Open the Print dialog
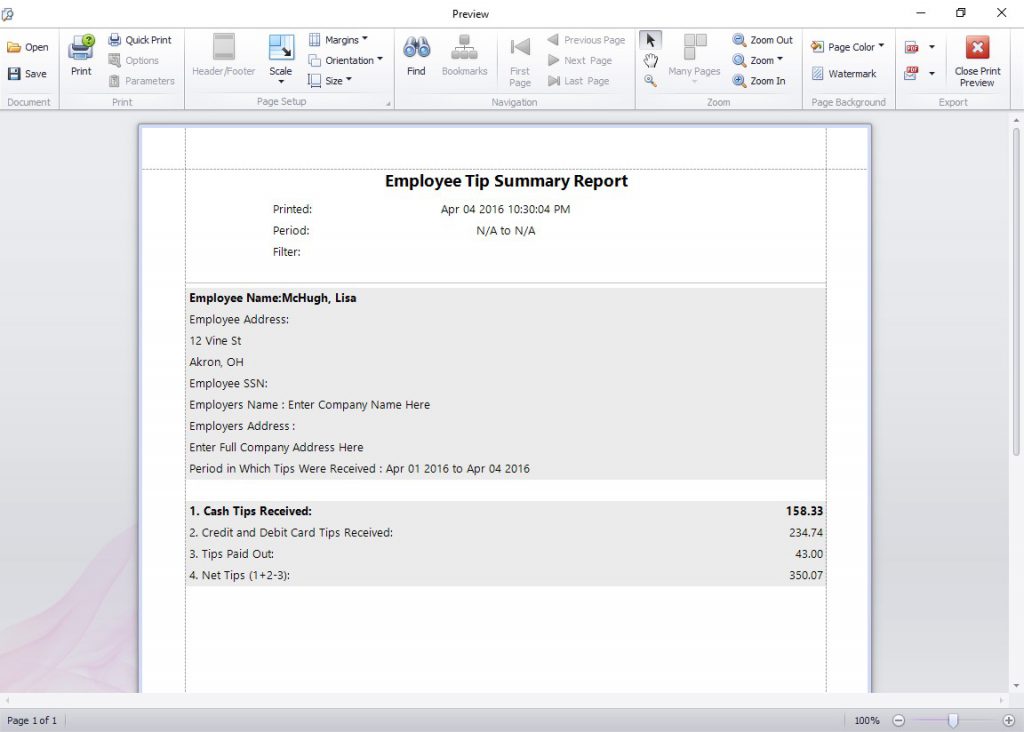The width and height of the screenshot is (1024, 732). (80, 58)
